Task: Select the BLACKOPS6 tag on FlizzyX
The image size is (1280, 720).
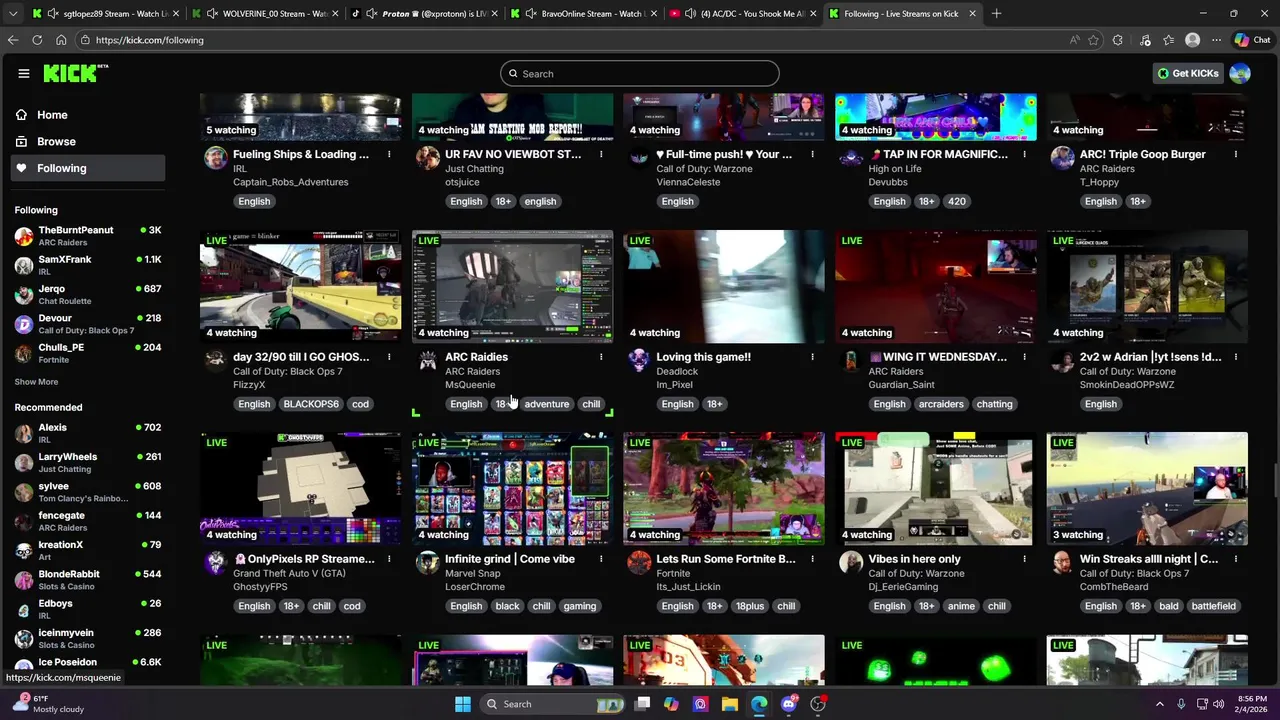Action: 311,404
